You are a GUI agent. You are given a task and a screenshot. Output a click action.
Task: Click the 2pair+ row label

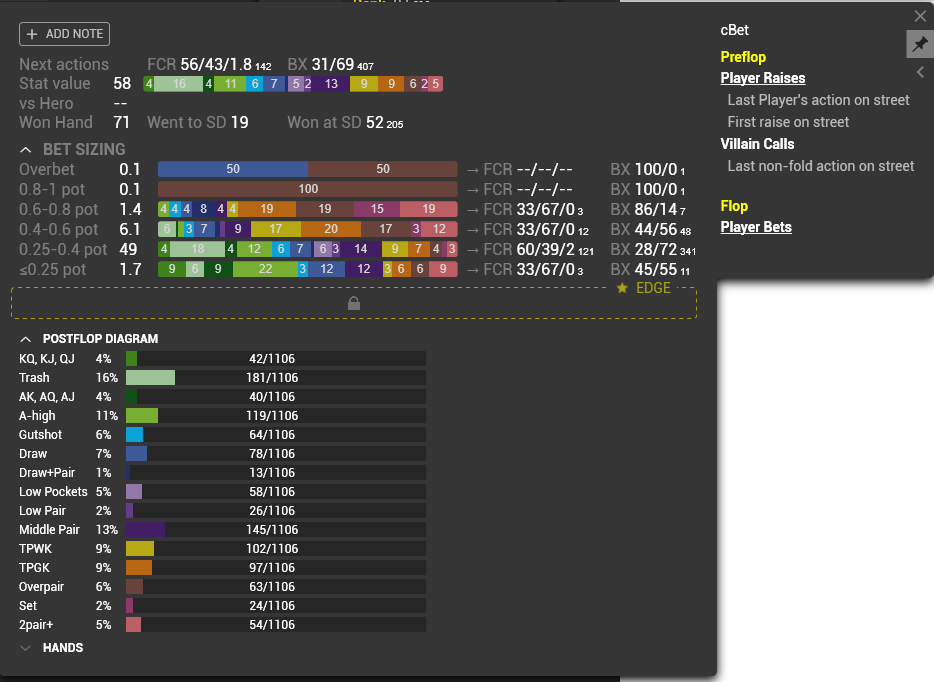36,625
